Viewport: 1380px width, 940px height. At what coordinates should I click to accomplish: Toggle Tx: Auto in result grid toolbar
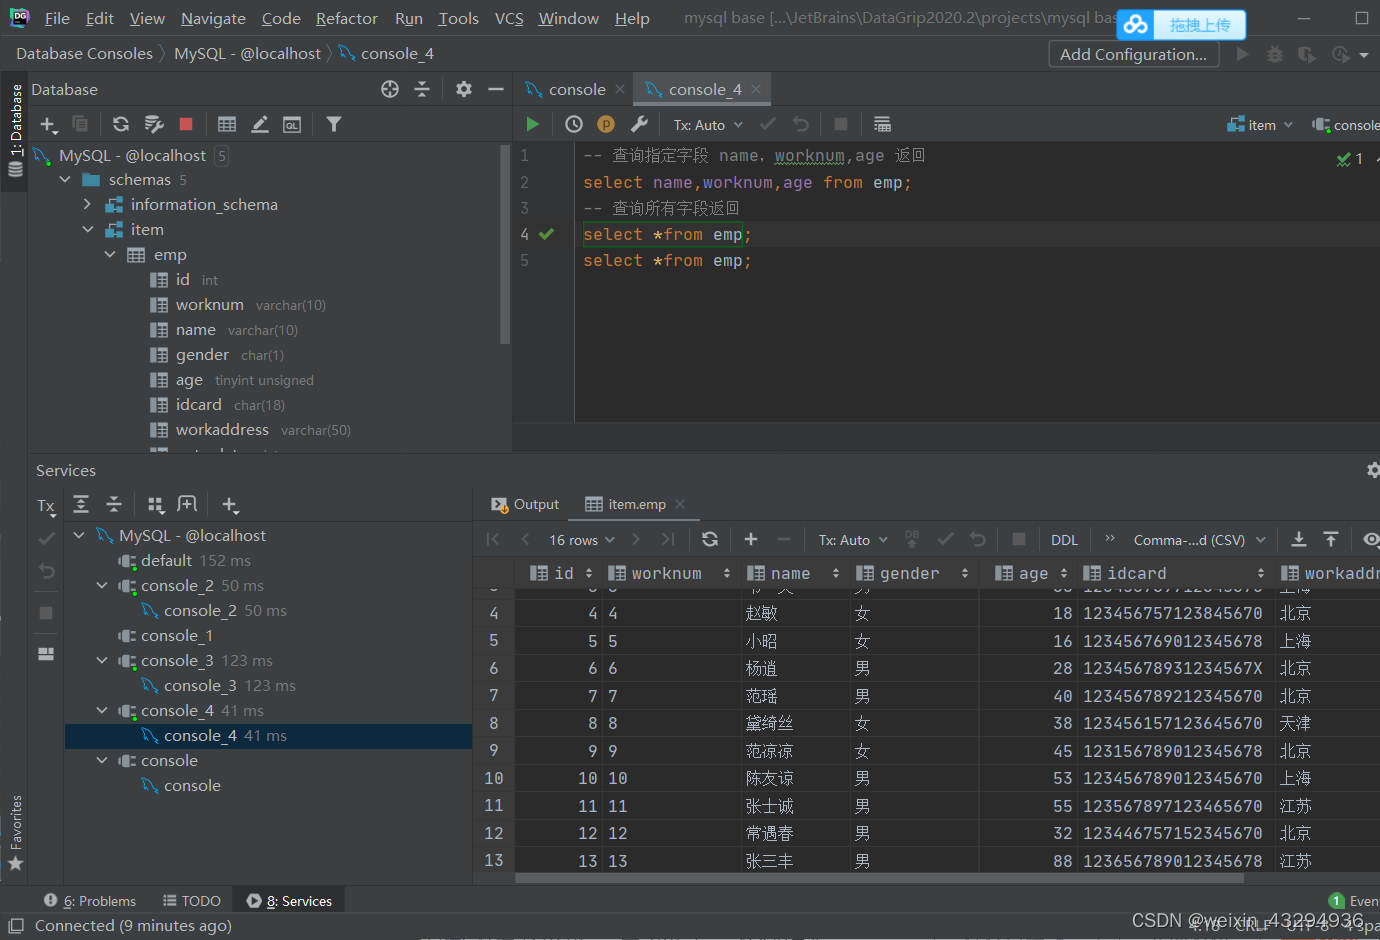point(853,540)
